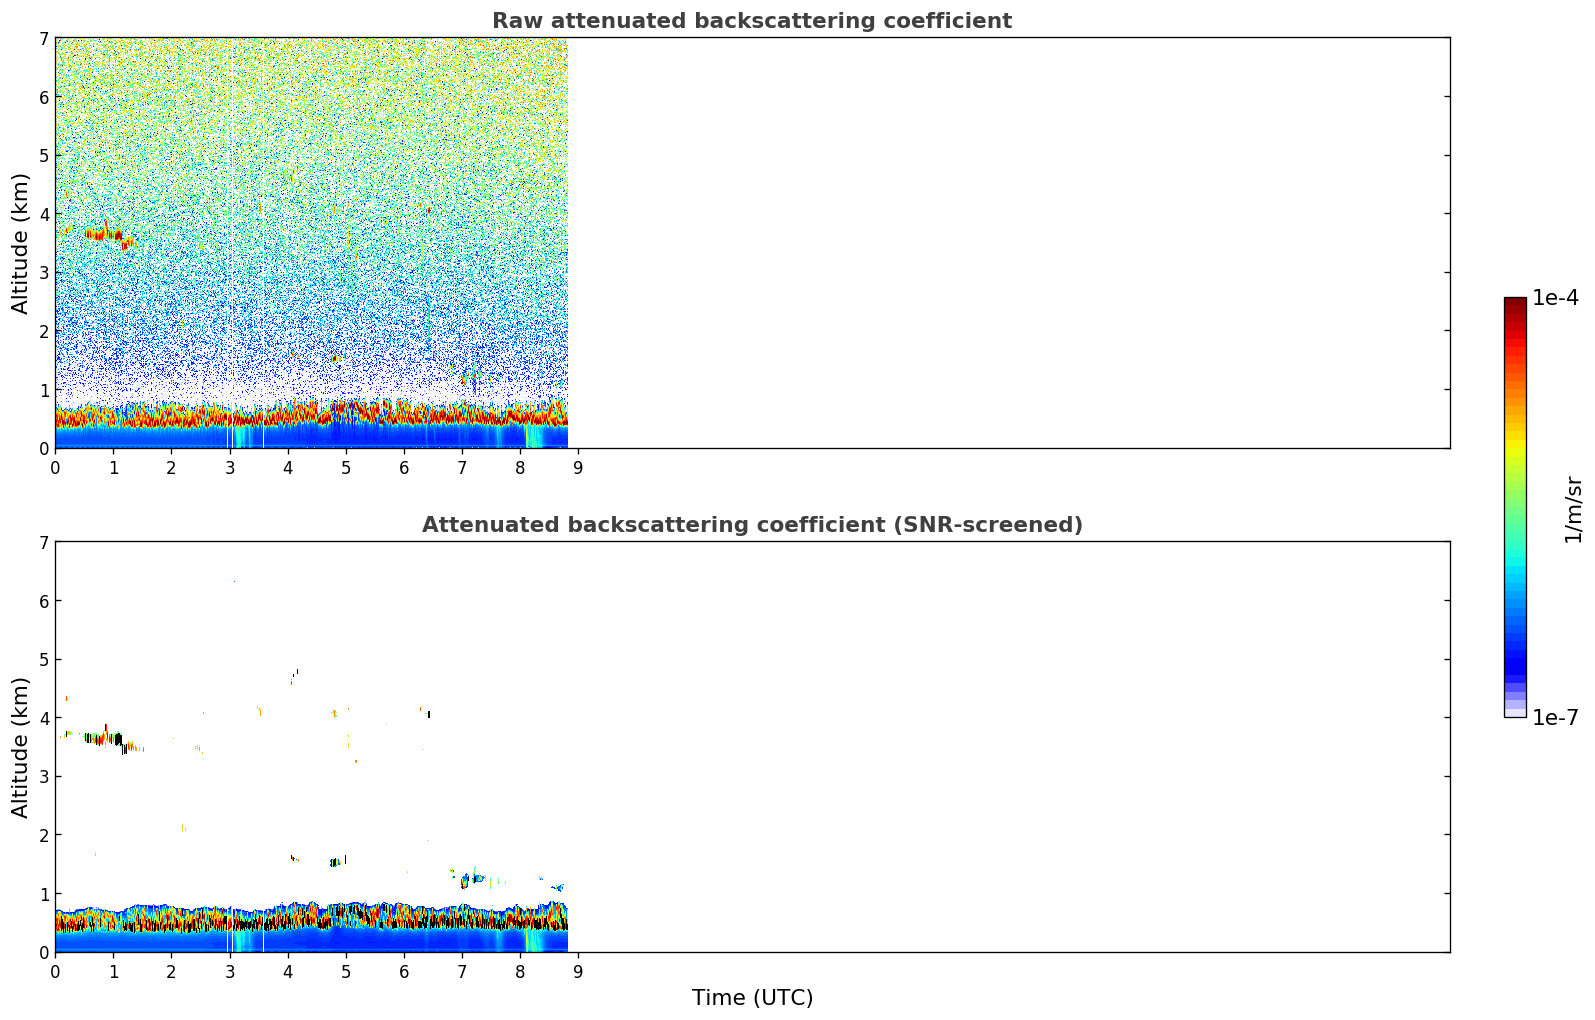
Task: Click the 7 km altitude tick on the top plot
Action: click(43, 39)
